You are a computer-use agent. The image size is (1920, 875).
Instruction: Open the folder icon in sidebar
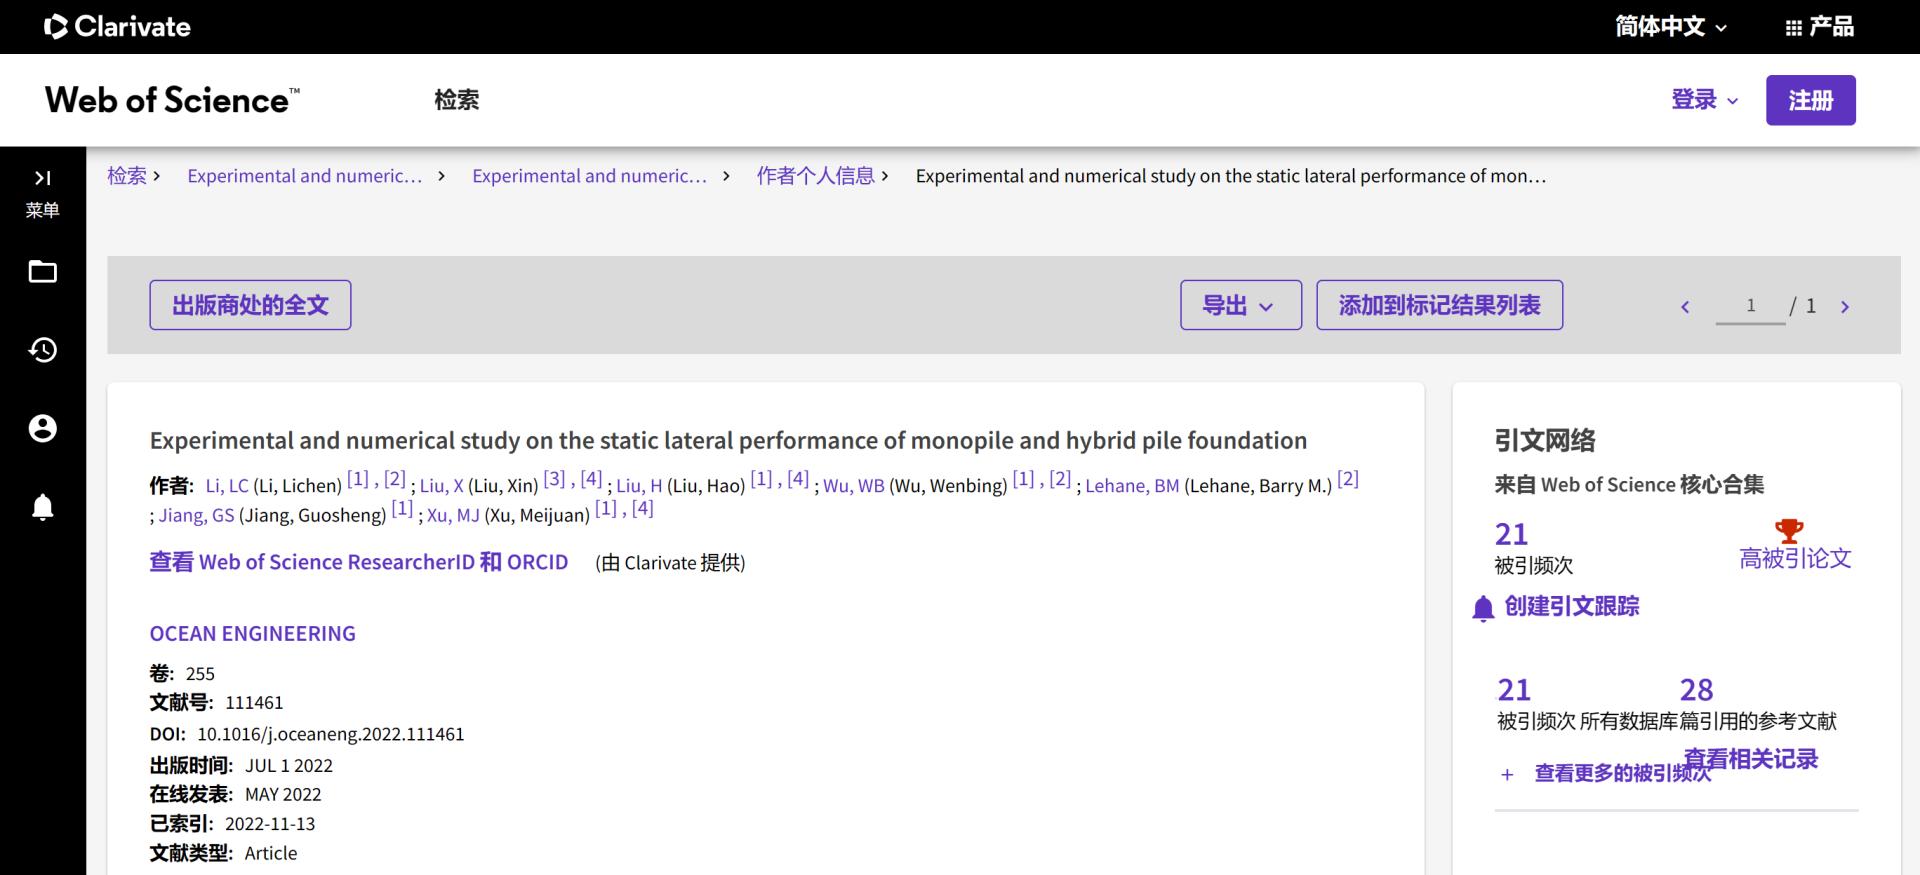tap(42, 272)
